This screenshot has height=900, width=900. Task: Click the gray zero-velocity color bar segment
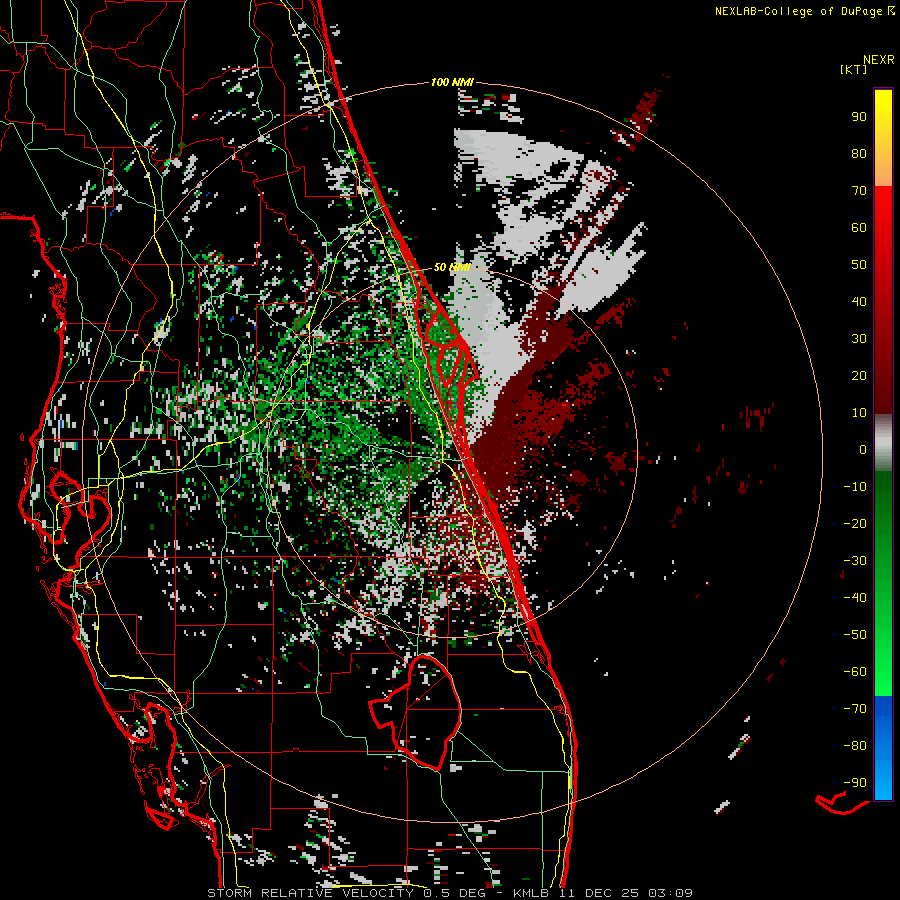click(883, 443)
